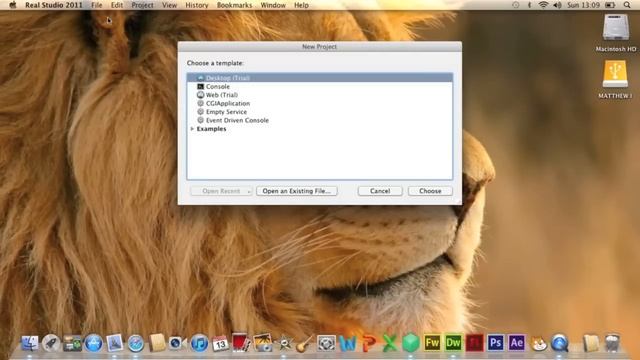Click the Sun 13:09 clock

tap(584, 5)
